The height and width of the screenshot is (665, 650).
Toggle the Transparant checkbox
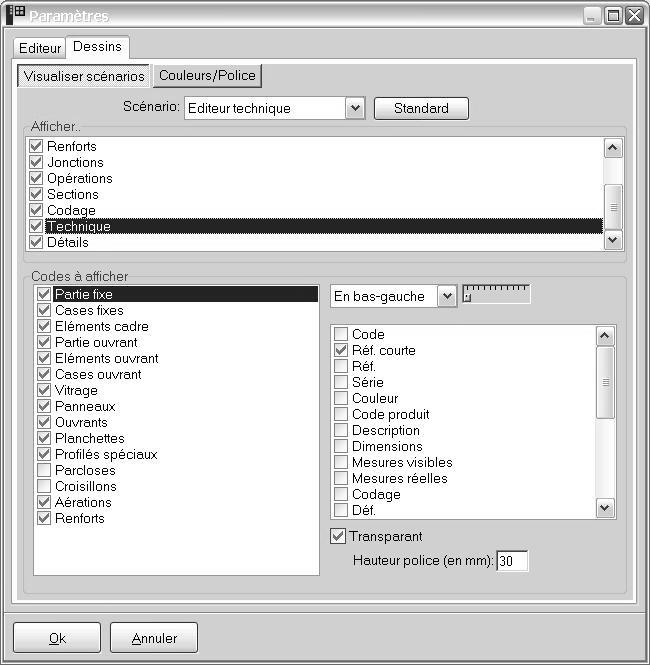click(x=338, y=536)
